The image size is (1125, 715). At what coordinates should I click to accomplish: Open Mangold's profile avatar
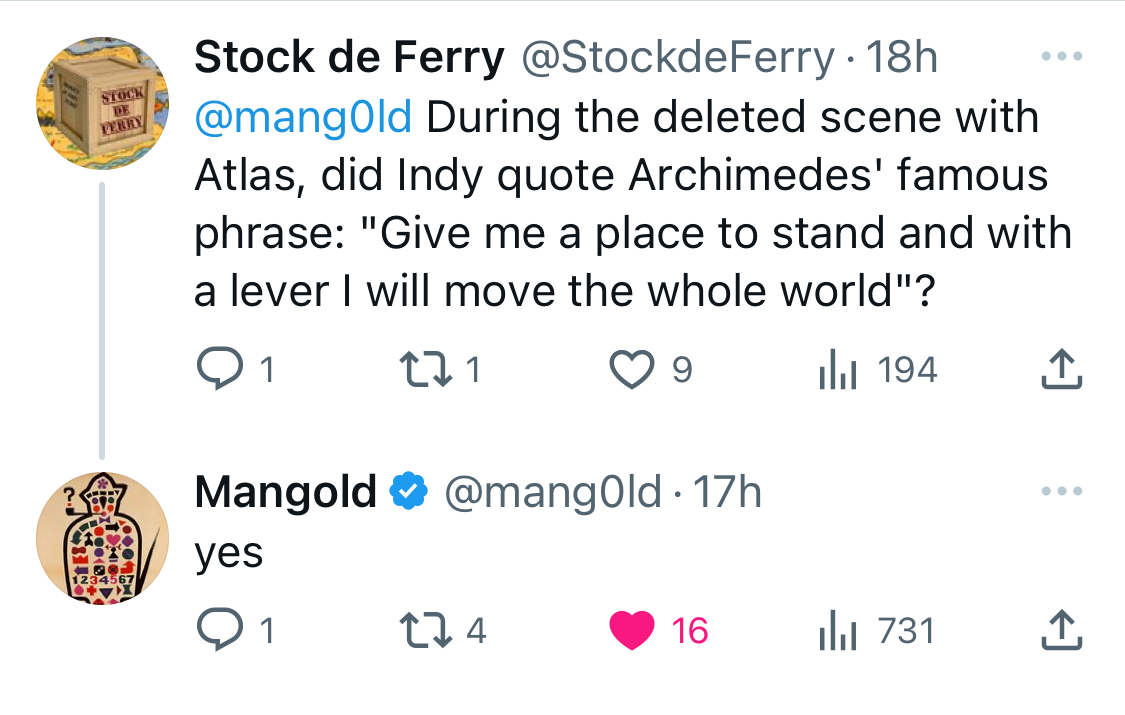click(x=102, y=537)
